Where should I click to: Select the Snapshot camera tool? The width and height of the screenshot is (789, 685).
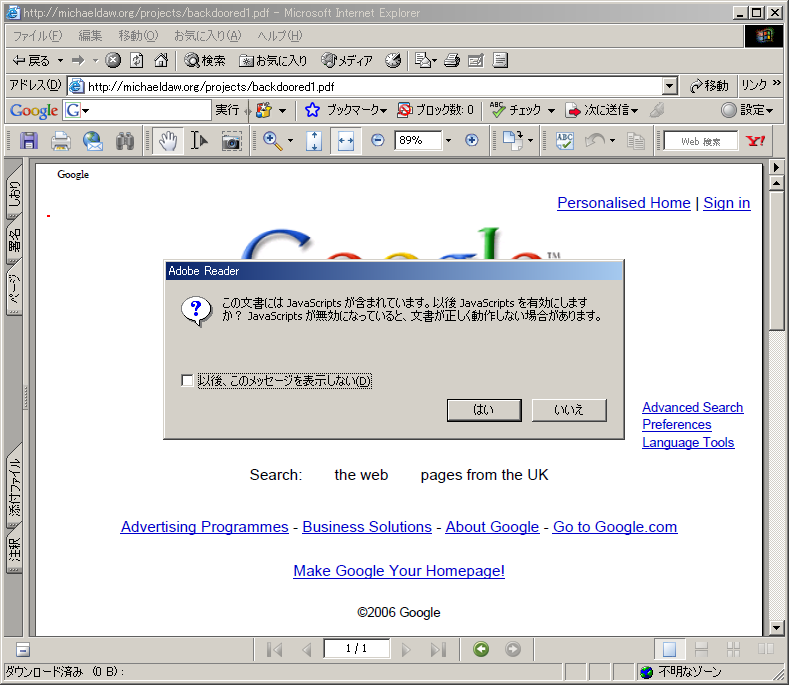(231, 140)
